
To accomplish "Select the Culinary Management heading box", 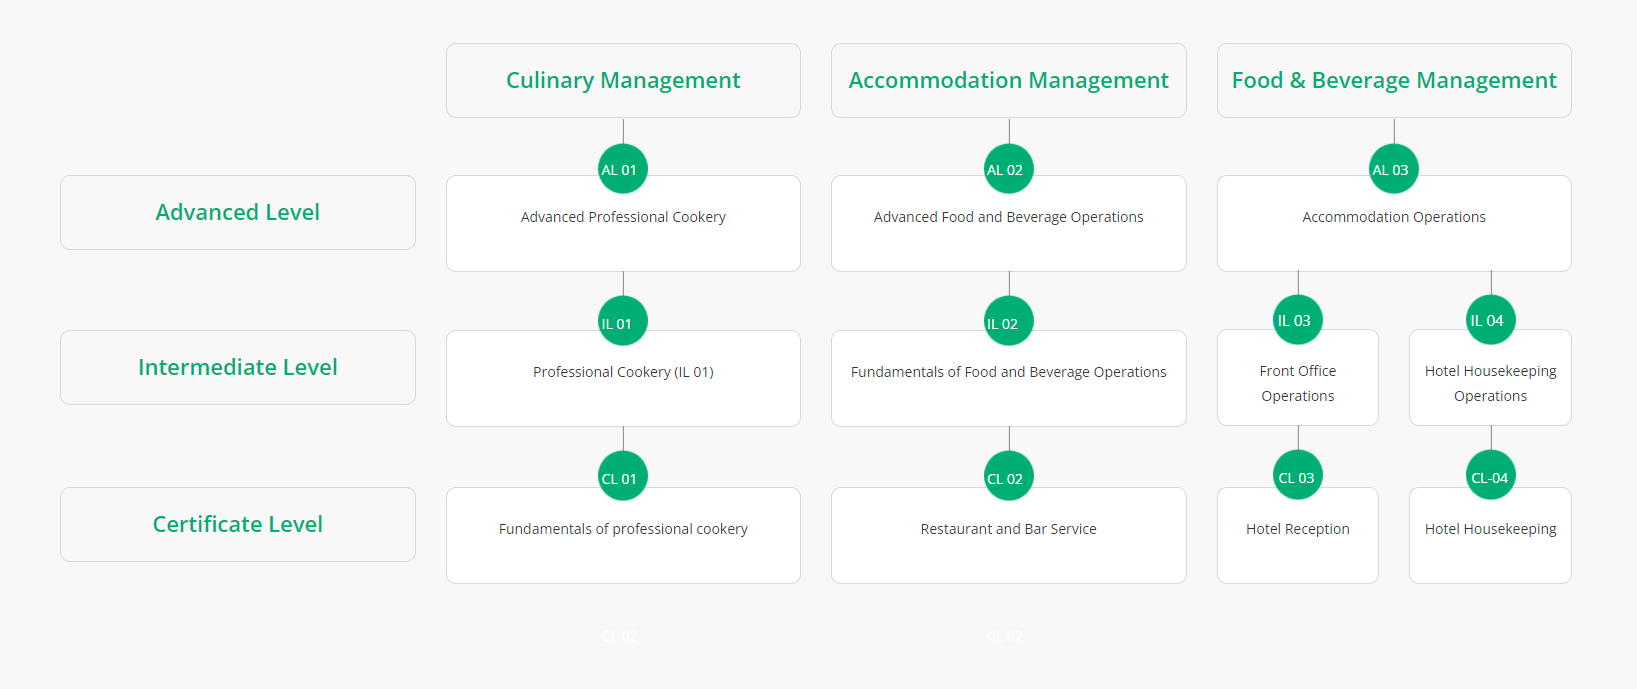I will [623, 80].
